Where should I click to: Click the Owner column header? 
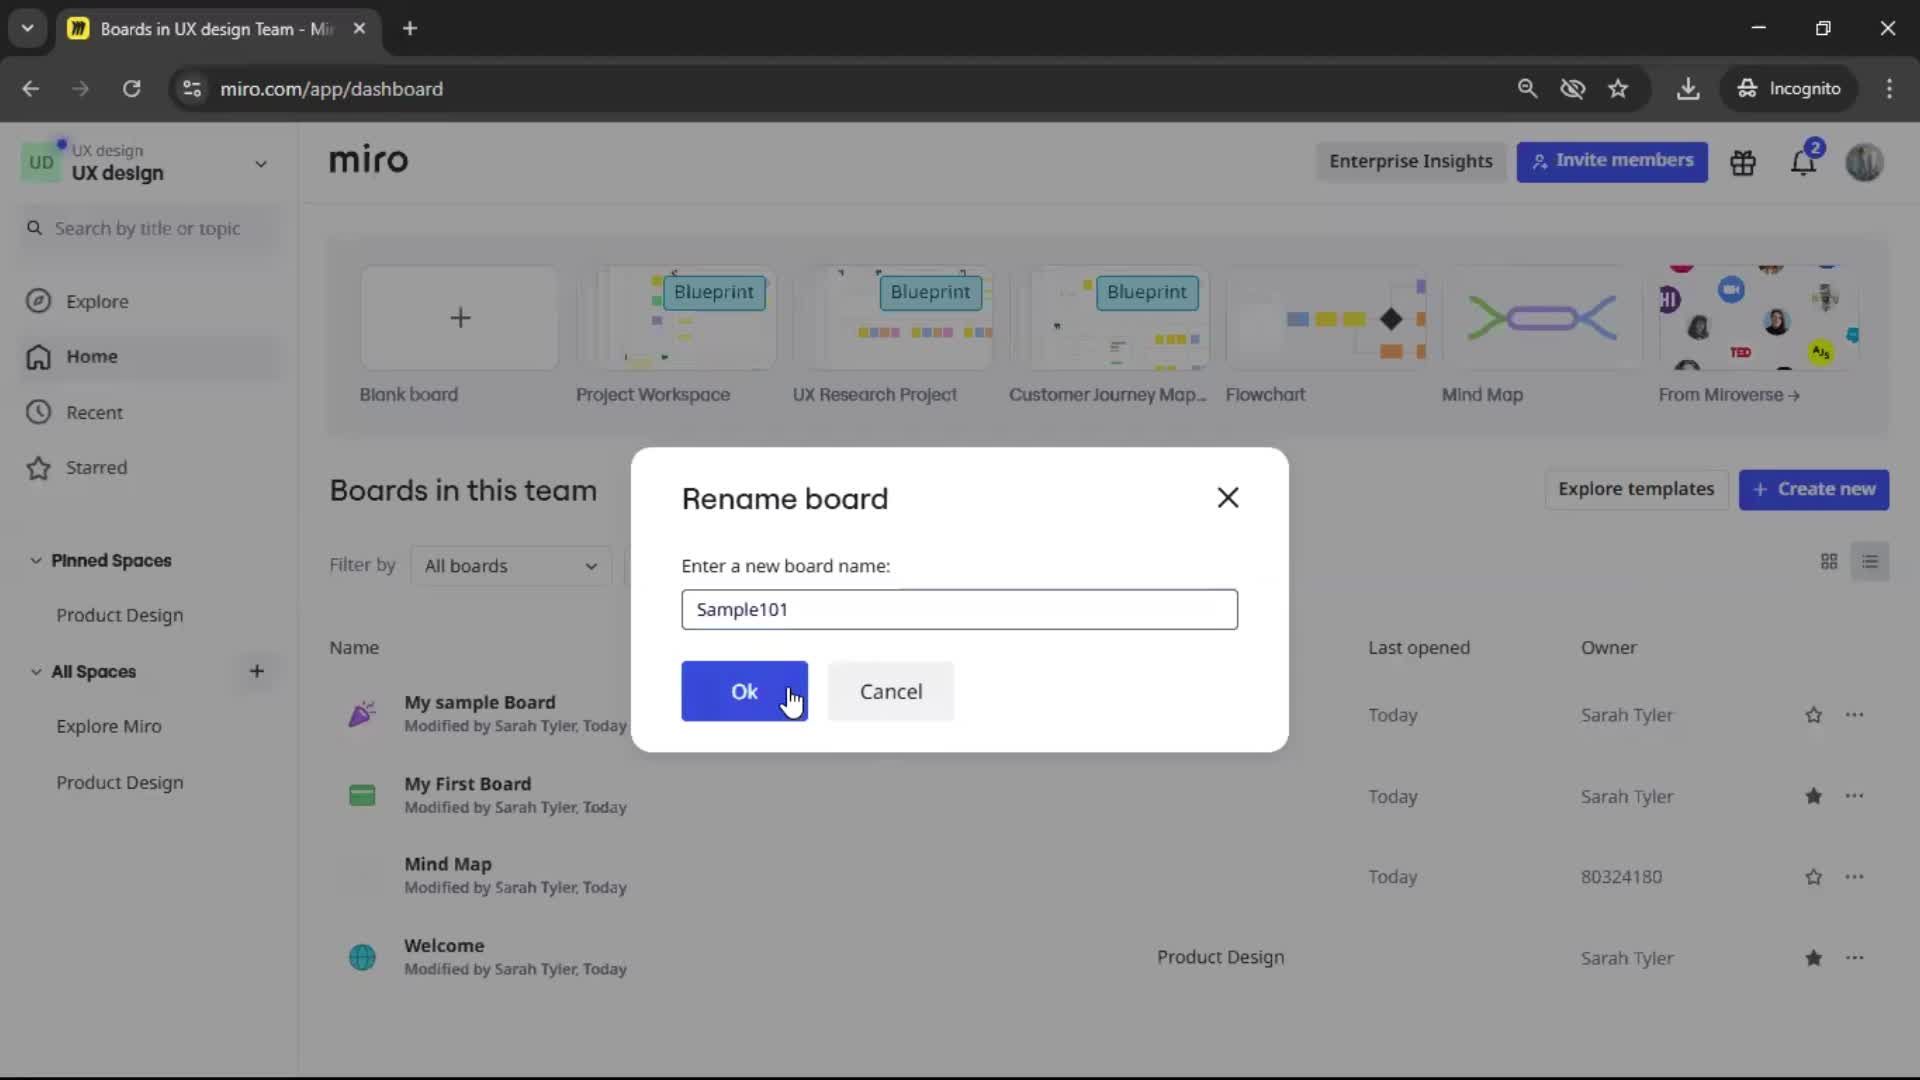1608,647
